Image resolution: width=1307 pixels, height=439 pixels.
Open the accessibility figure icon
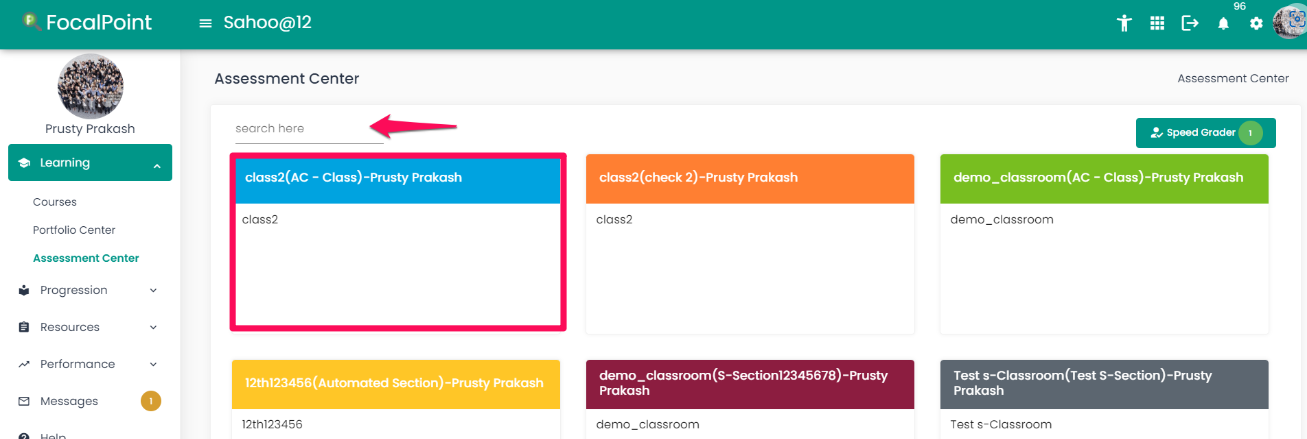click(x=1124, y=23)
